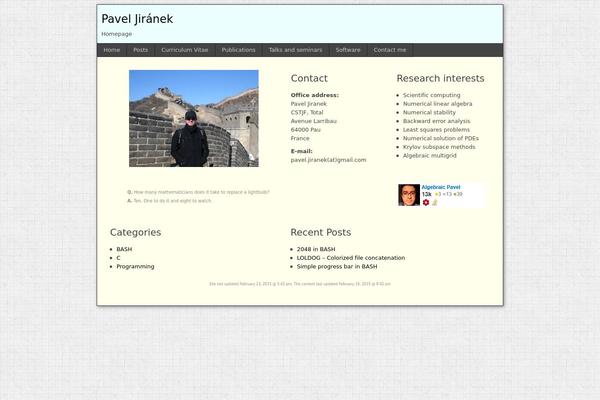Click the Categories heading
Screen dimensions: 600x400
pos(135,233)
